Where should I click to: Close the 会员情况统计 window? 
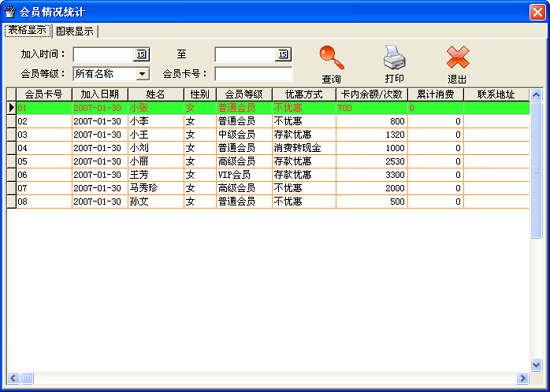537,12
